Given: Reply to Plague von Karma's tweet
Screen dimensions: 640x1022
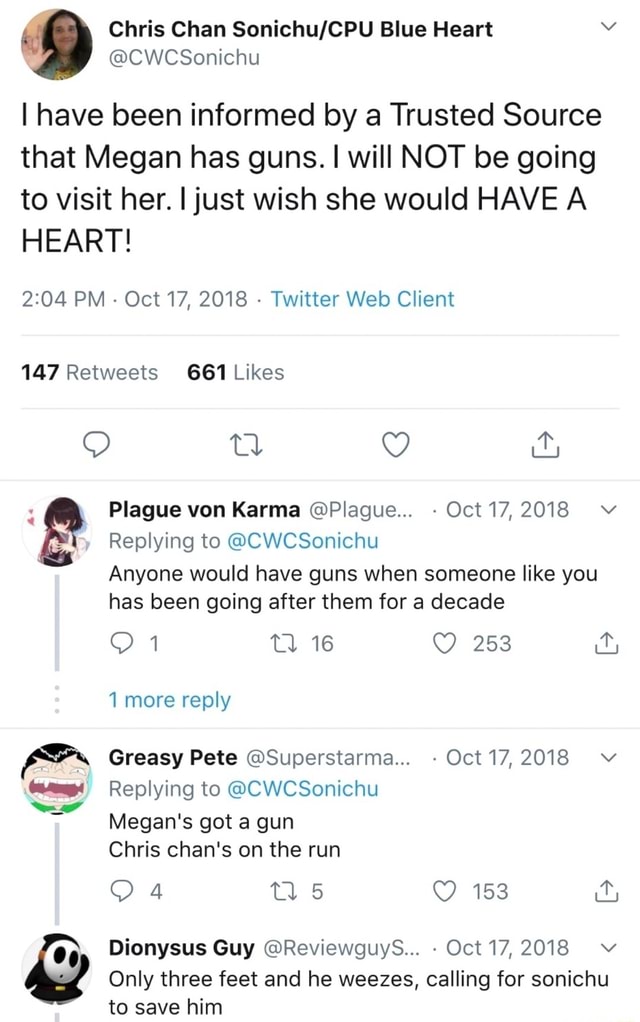Looking at the screenshot, I should [121, 644].
